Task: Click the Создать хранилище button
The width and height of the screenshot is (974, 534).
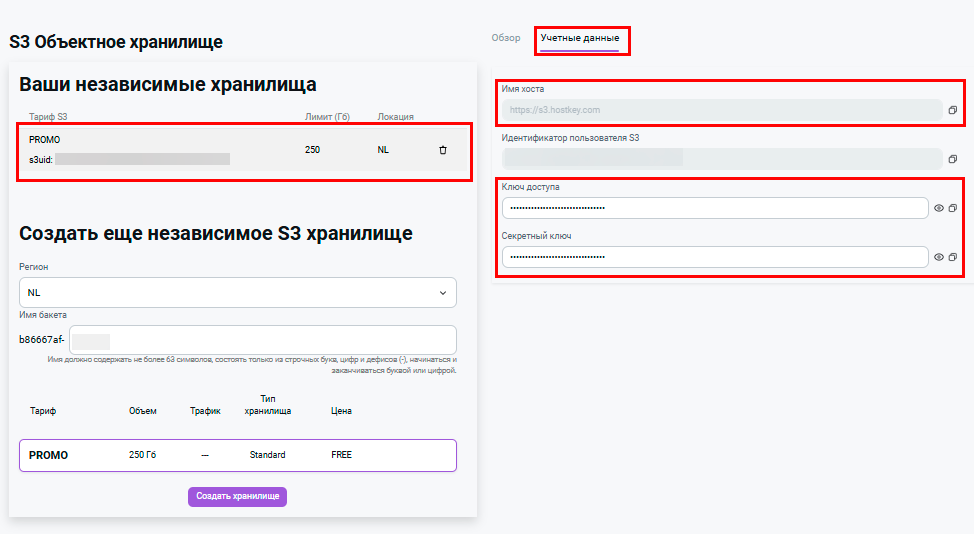Action: [237, 496]
